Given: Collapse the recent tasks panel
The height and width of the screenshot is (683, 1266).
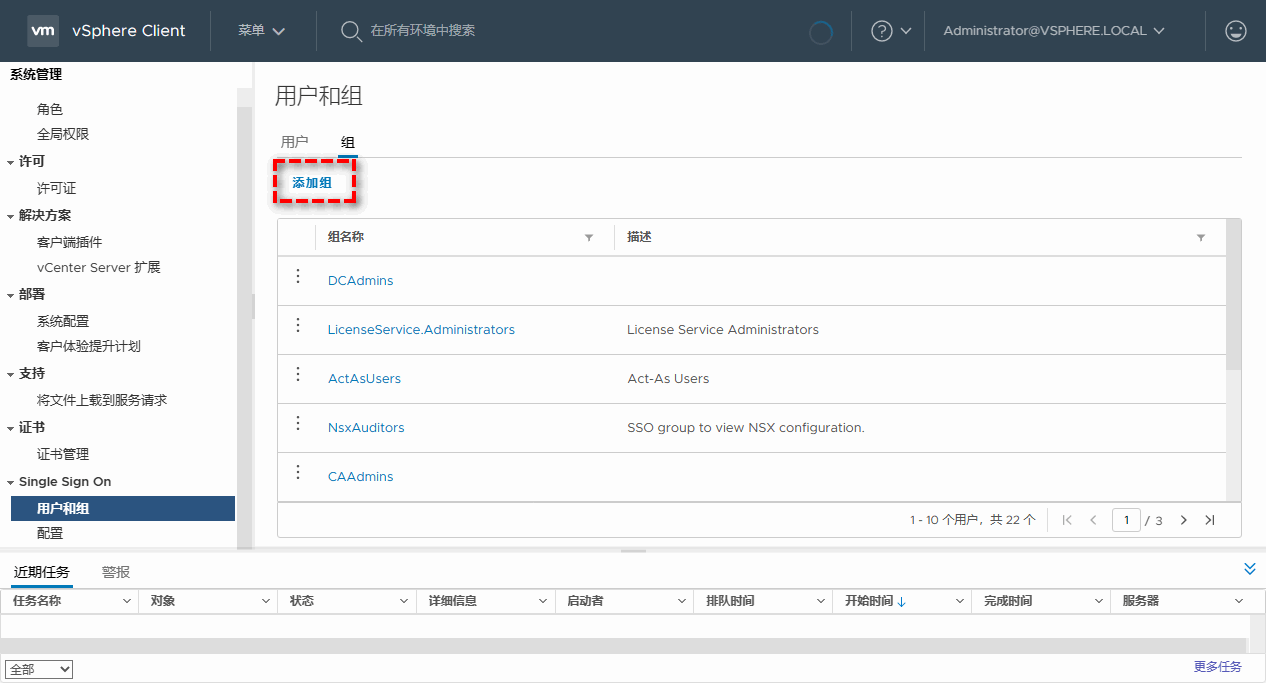Looking at the screenshot, I should tap(1249, 569).
